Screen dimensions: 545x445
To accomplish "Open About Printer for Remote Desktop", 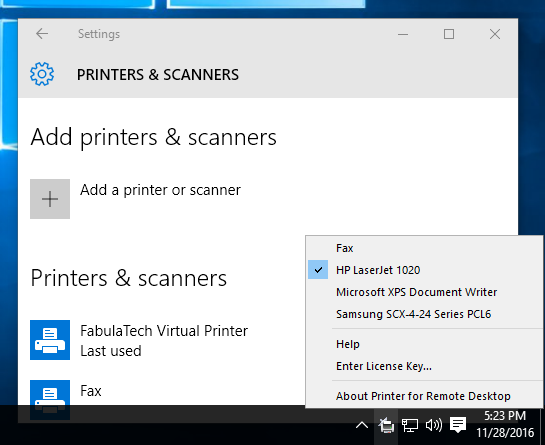I will [424, 396].
